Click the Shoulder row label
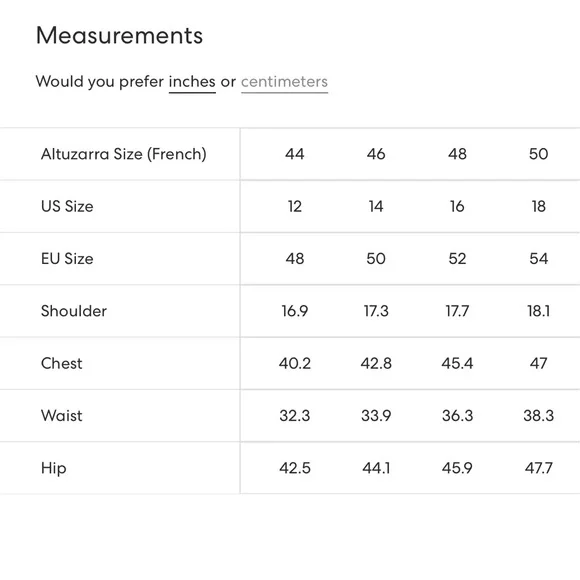 tap(74, 311)
